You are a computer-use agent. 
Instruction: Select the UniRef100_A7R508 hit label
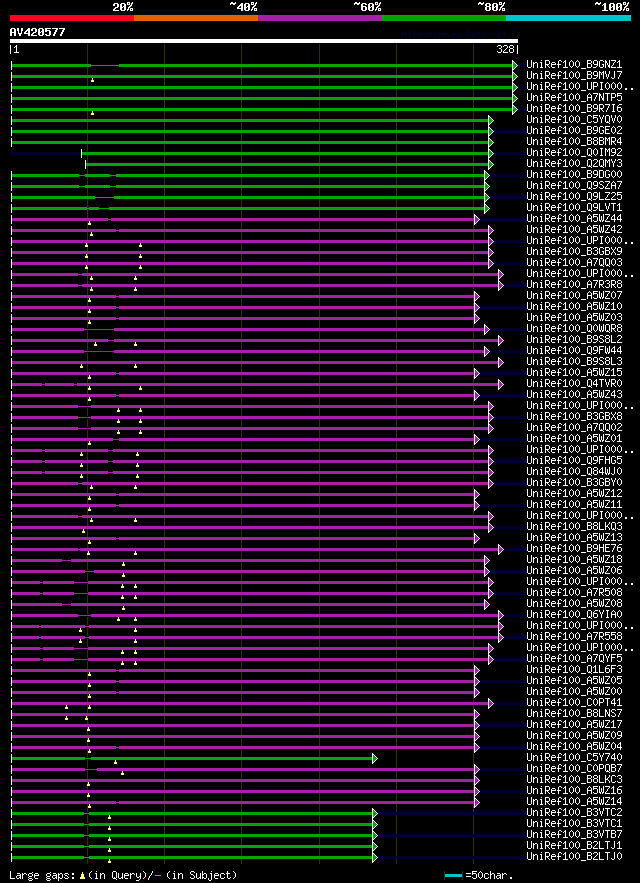click(x=574, y=592)
